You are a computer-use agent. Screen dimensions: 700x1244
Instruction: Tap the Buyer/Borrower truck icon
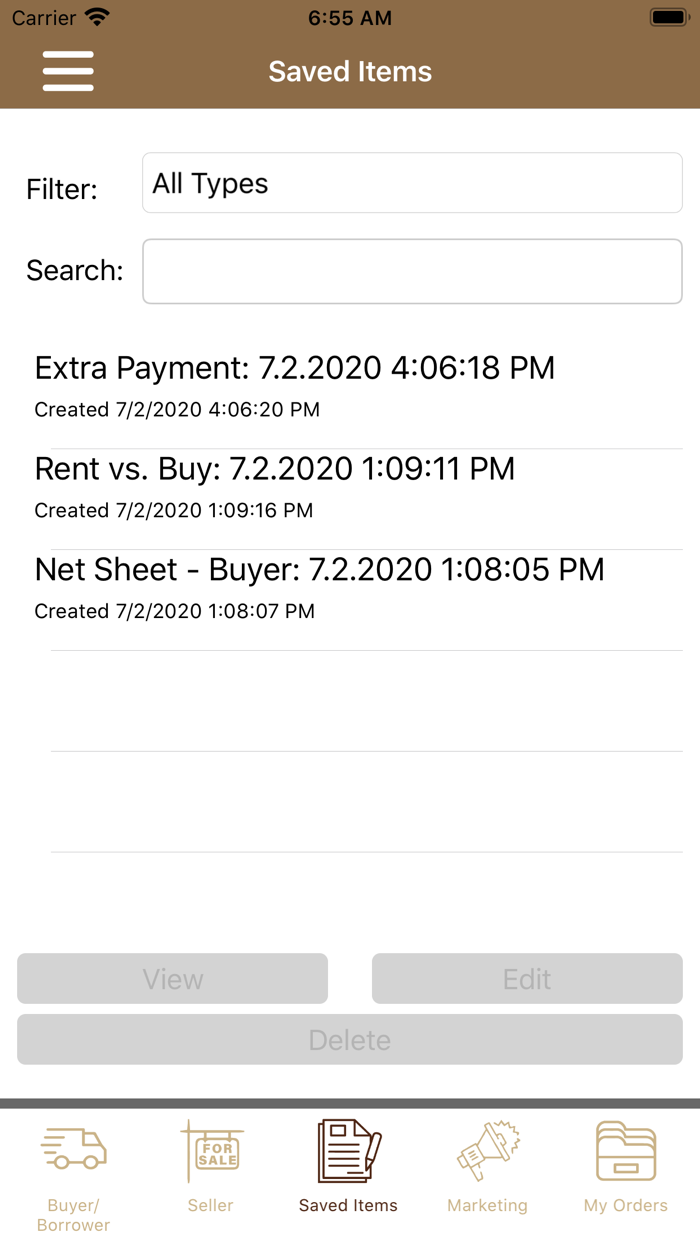click(74, 1150)
